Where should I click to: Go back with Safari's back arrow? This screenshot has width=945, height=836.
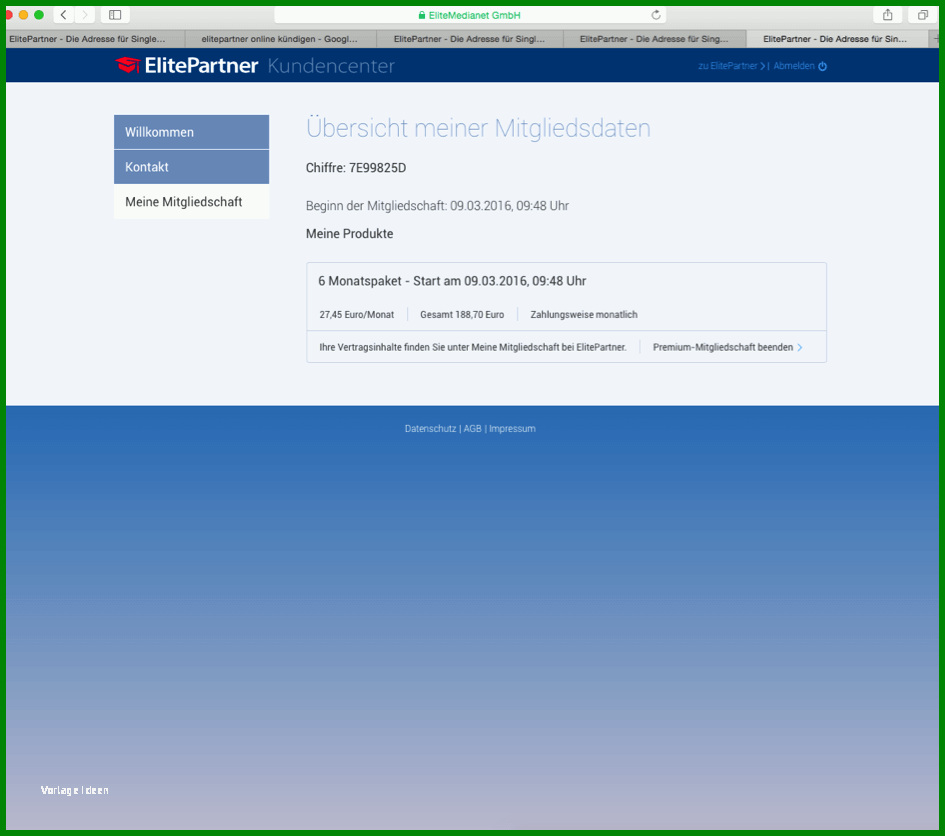pos(63,15)
